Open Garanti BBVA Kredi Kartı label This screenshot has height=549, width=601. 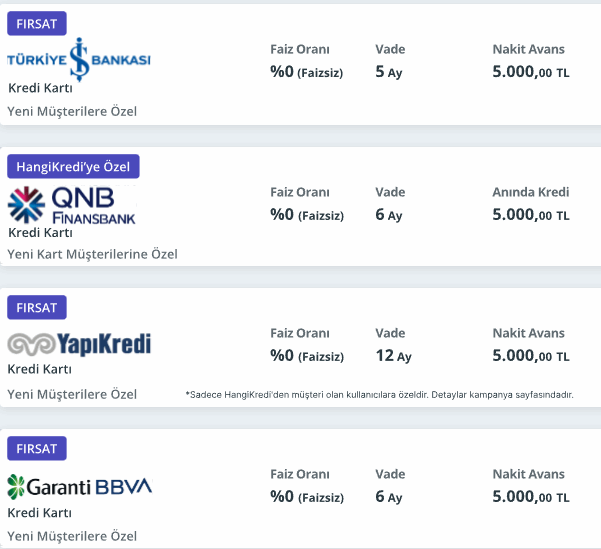[39, 513]
